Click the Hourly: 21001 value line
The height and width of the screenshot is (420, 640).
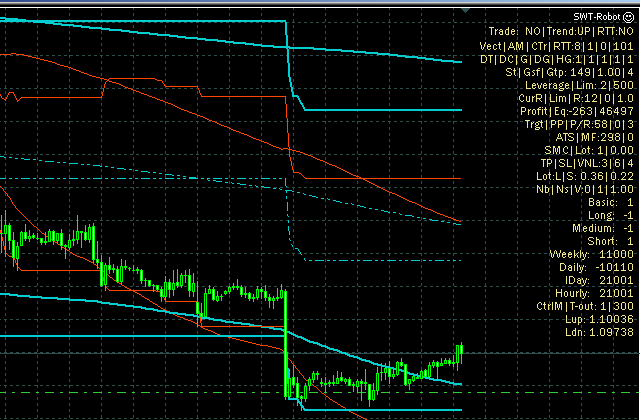pos(594,293)
